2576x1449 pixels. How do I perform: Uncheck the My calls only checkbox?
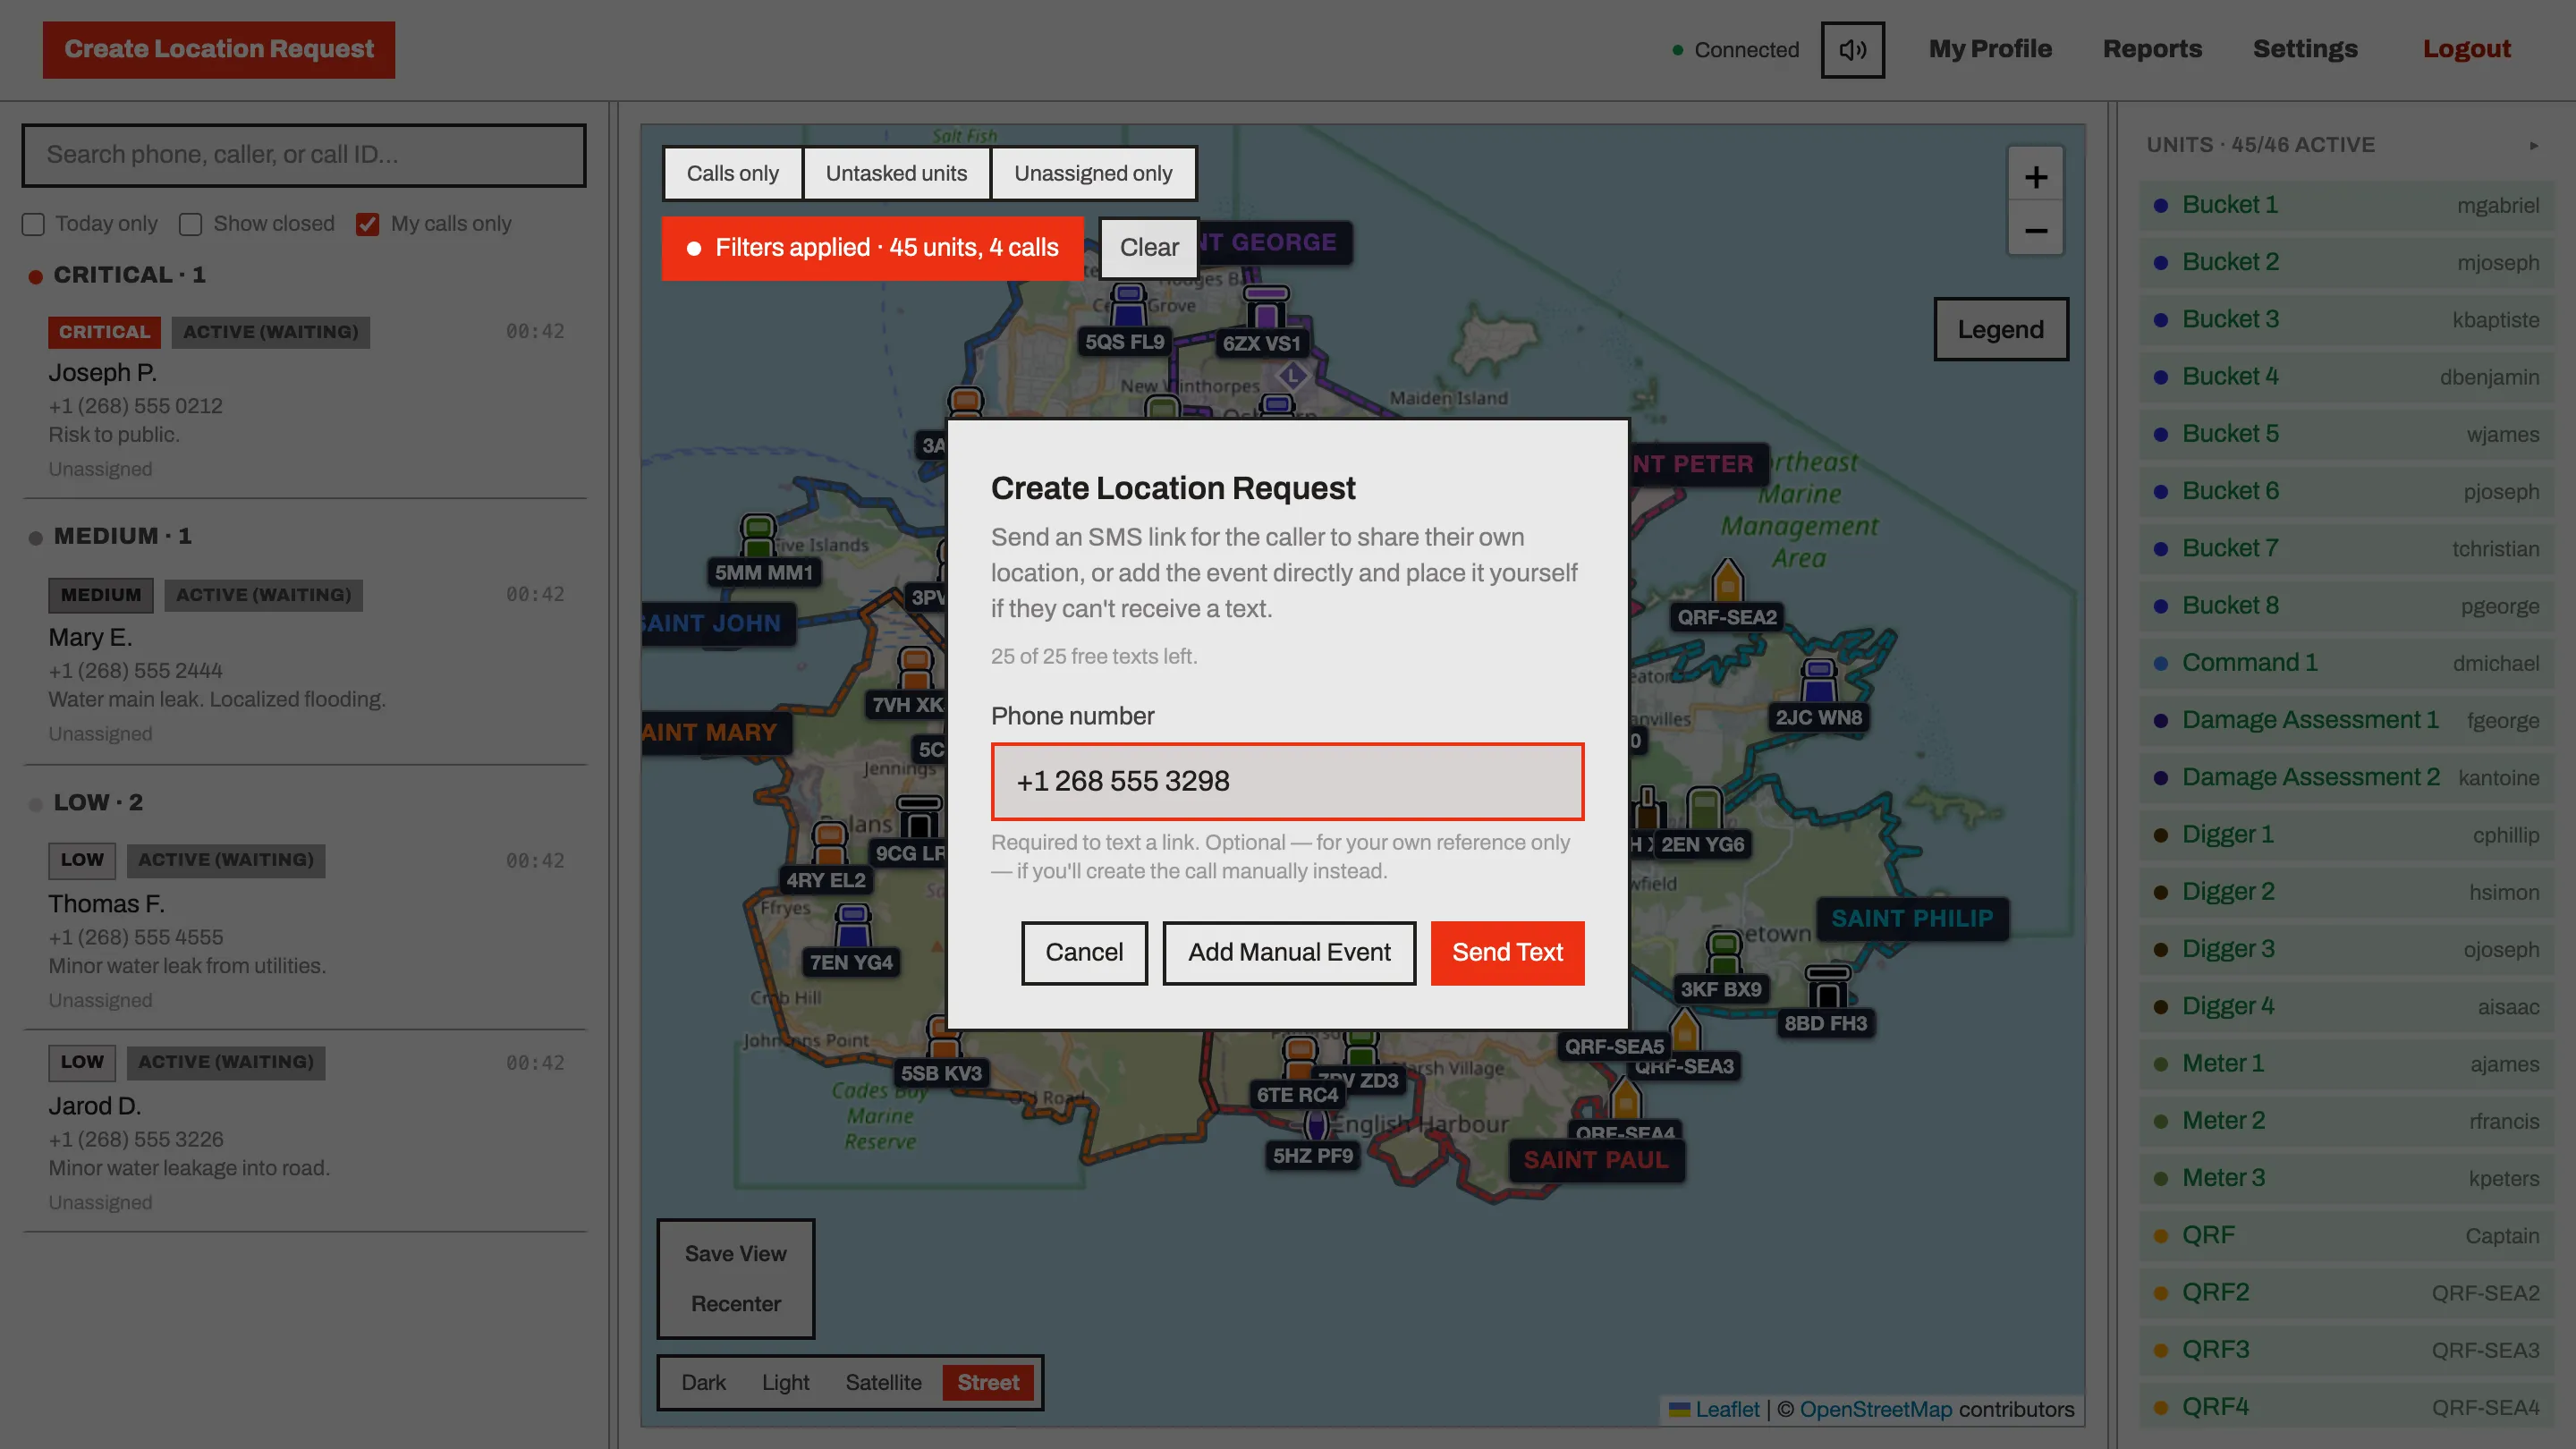[367, 224]
